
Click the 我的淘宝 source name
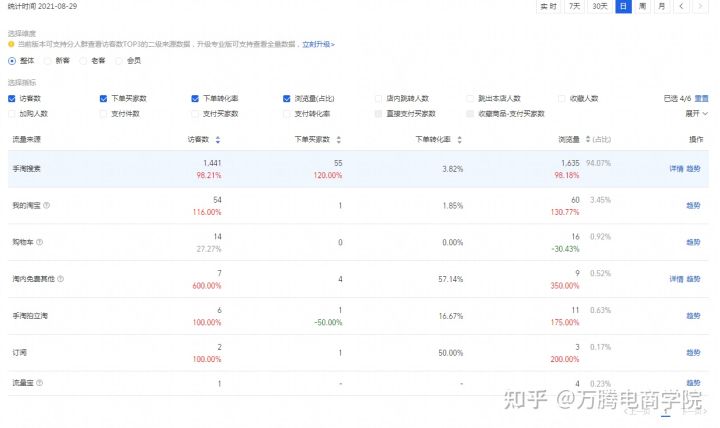(x=27, y=205)
